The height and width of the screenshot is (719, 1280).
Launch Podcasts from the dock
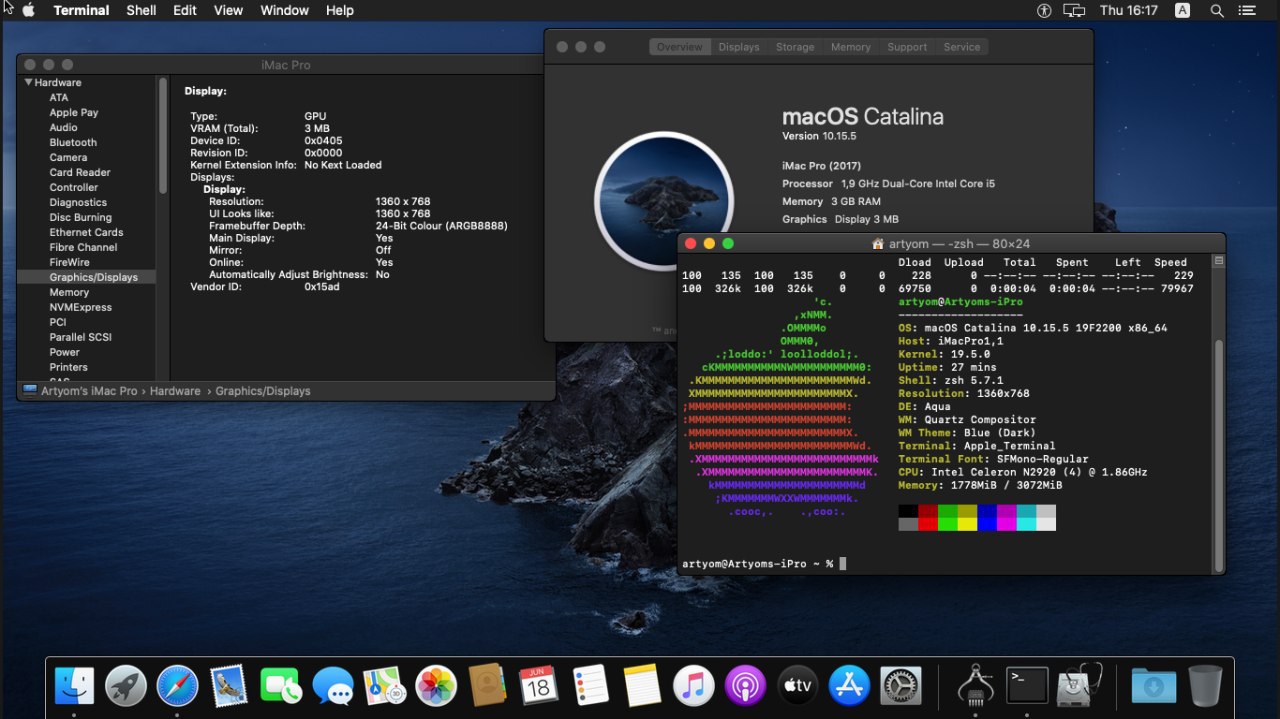coord(745,686)
